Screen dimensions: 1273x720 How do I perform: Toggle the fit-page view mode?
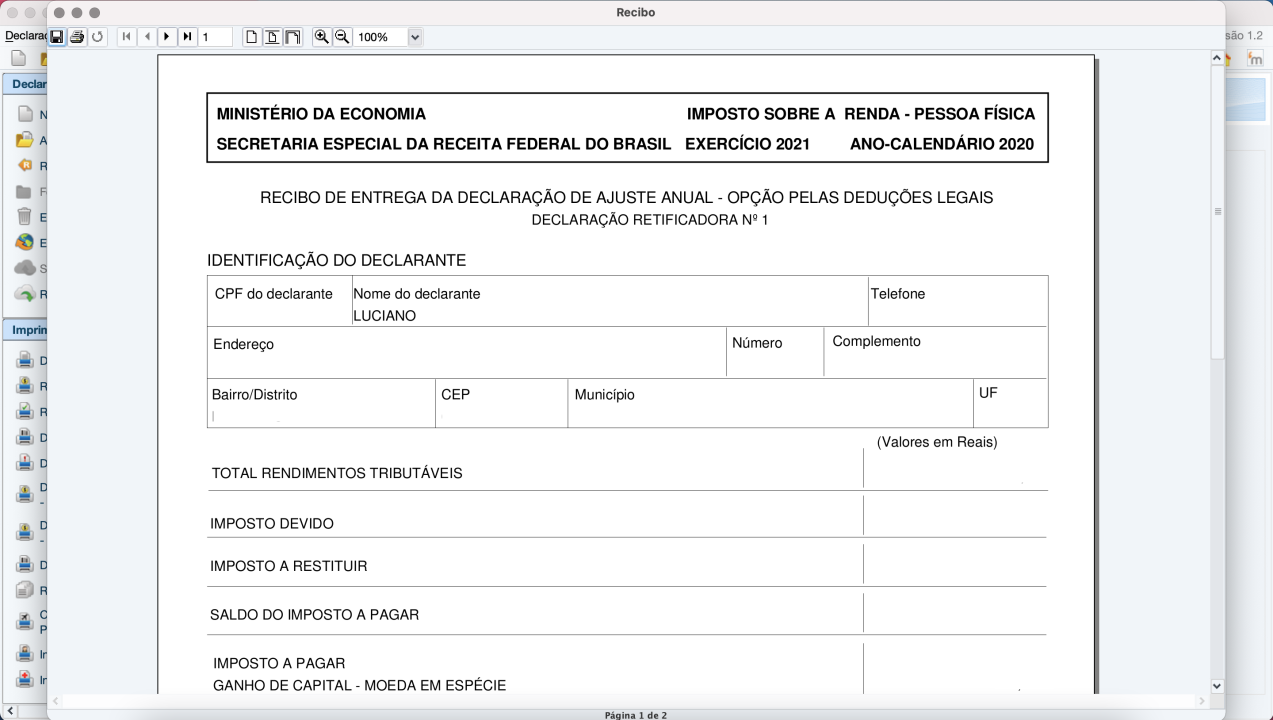[270, 36]
